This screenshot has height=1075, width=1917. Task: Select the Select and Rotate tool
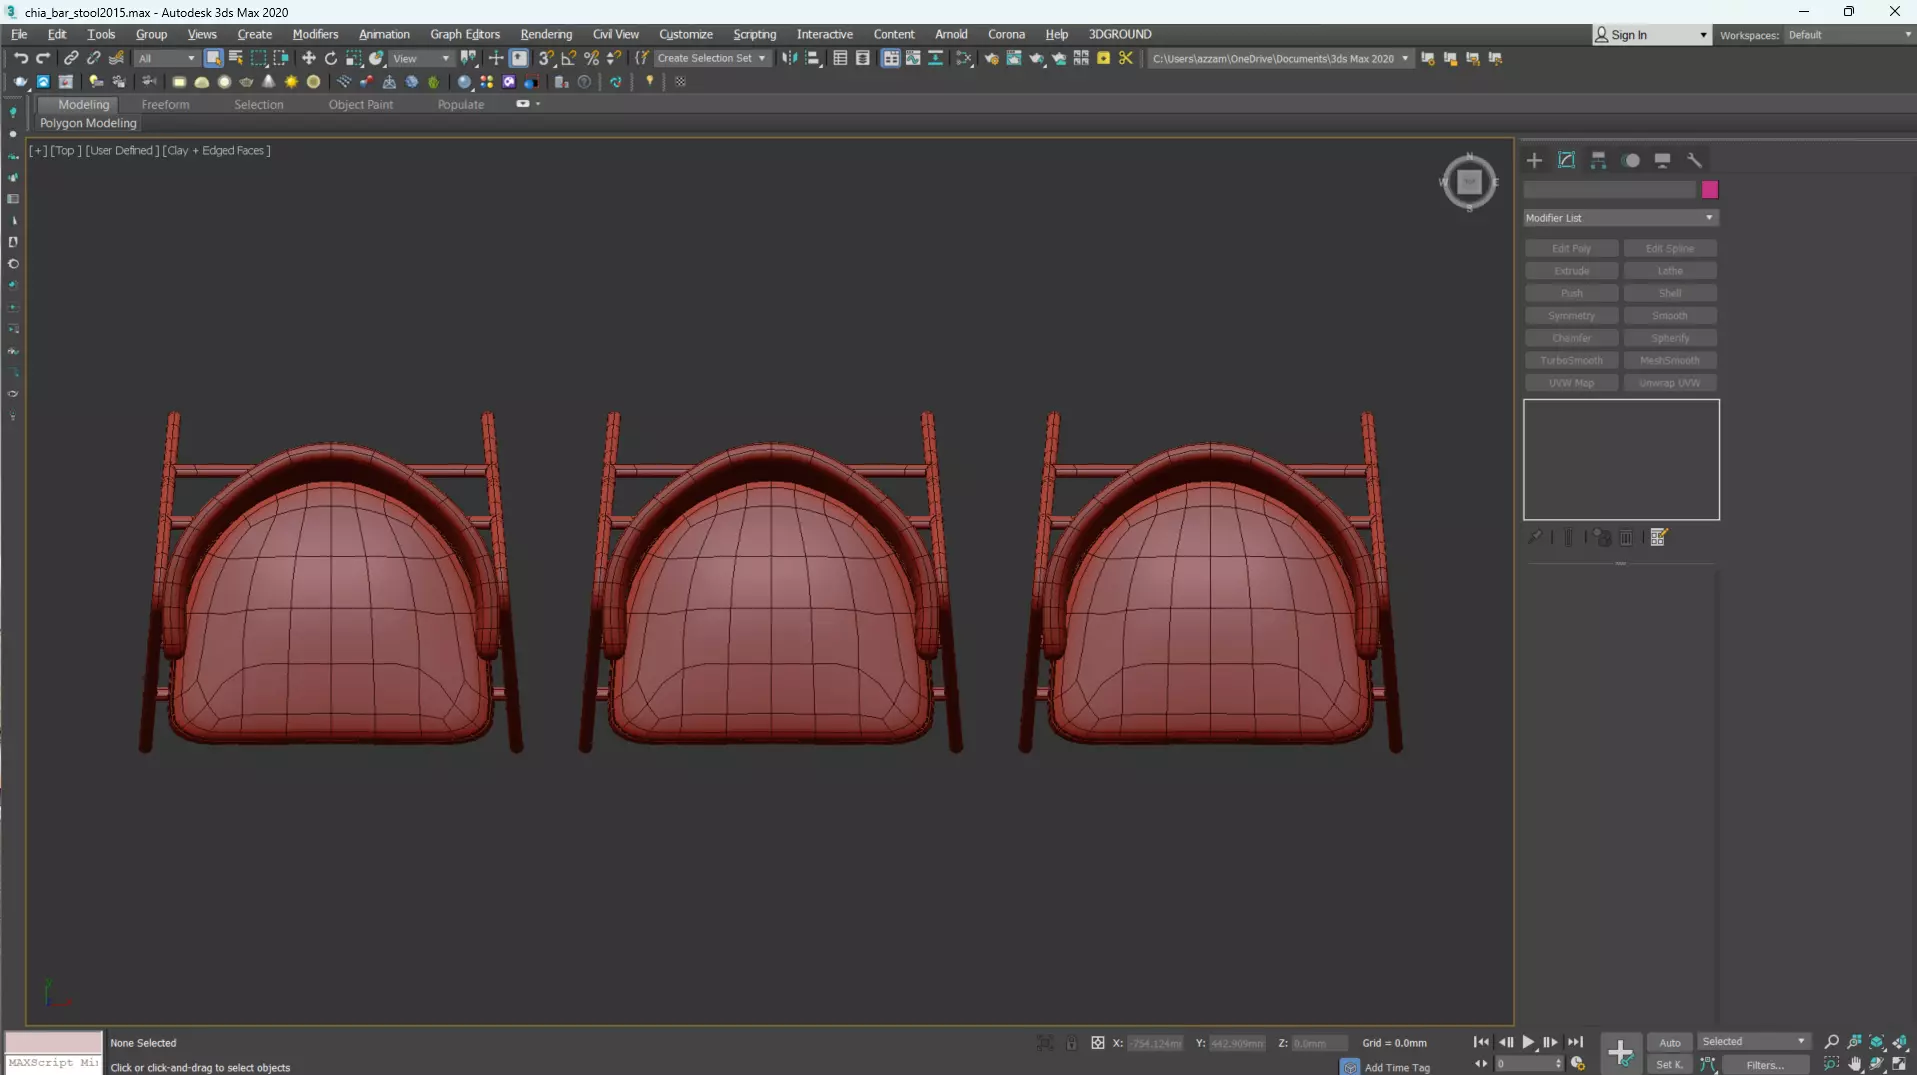331,58
